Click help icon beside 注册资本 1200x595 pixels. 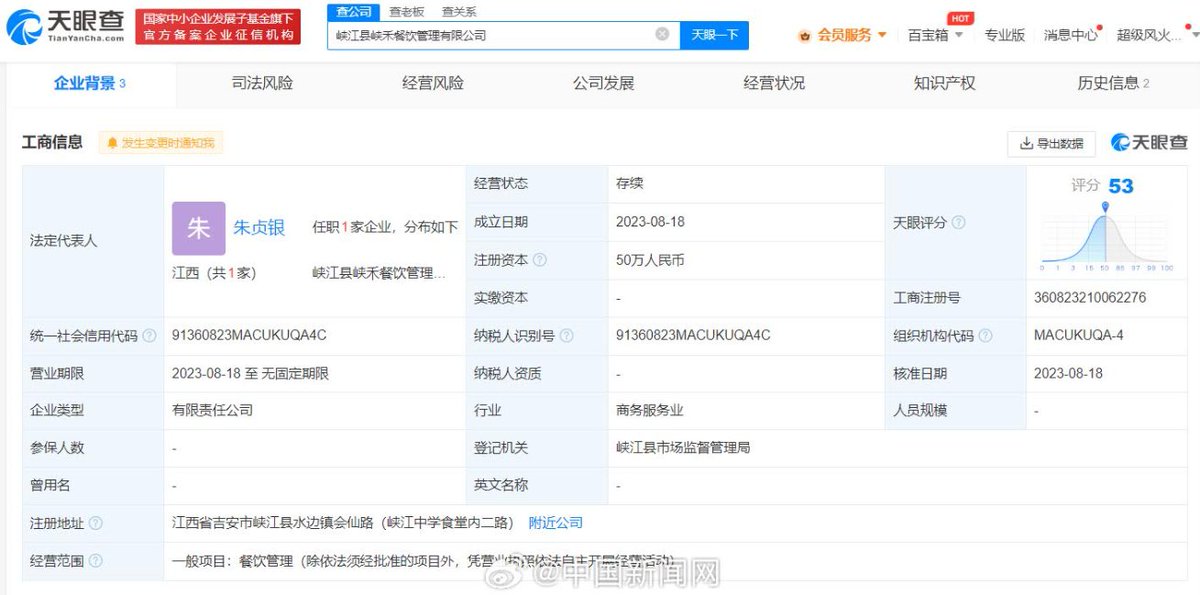[540, 260]
